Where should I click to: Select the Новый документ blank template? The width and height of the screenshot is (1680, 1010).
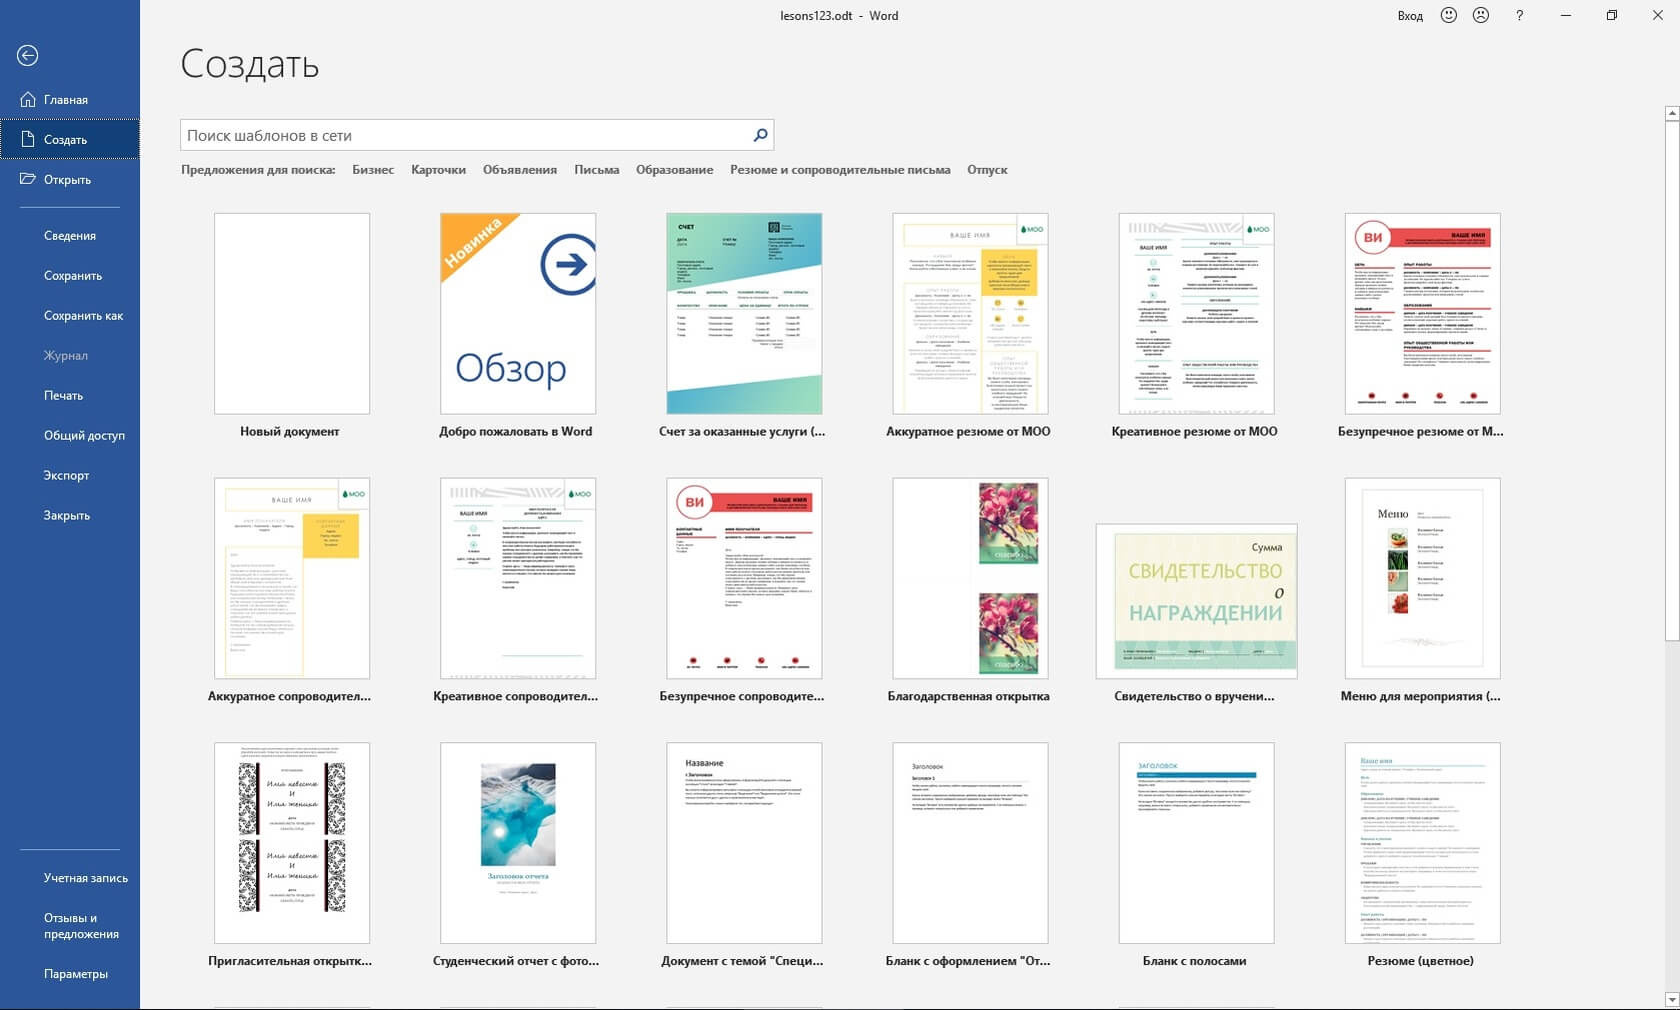292,313
